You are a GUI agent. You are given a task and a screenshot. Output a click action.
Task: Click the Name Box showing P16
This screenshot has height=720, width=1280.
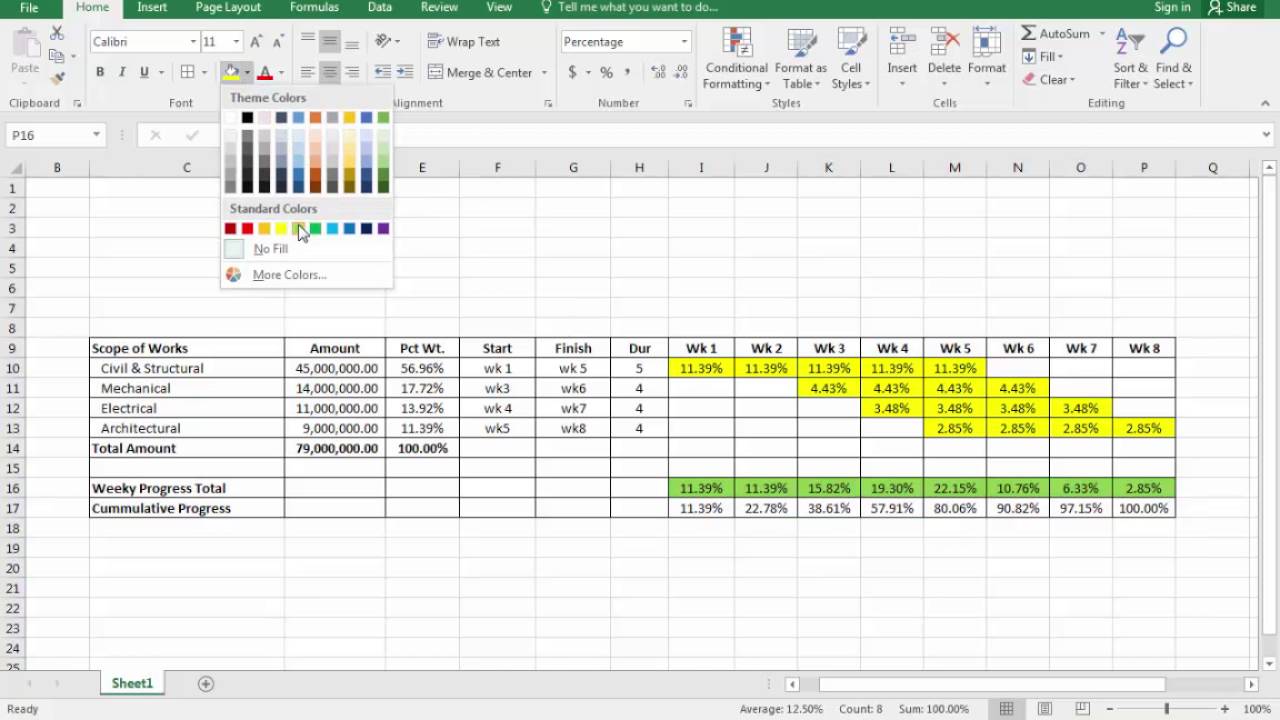point(48,135)
